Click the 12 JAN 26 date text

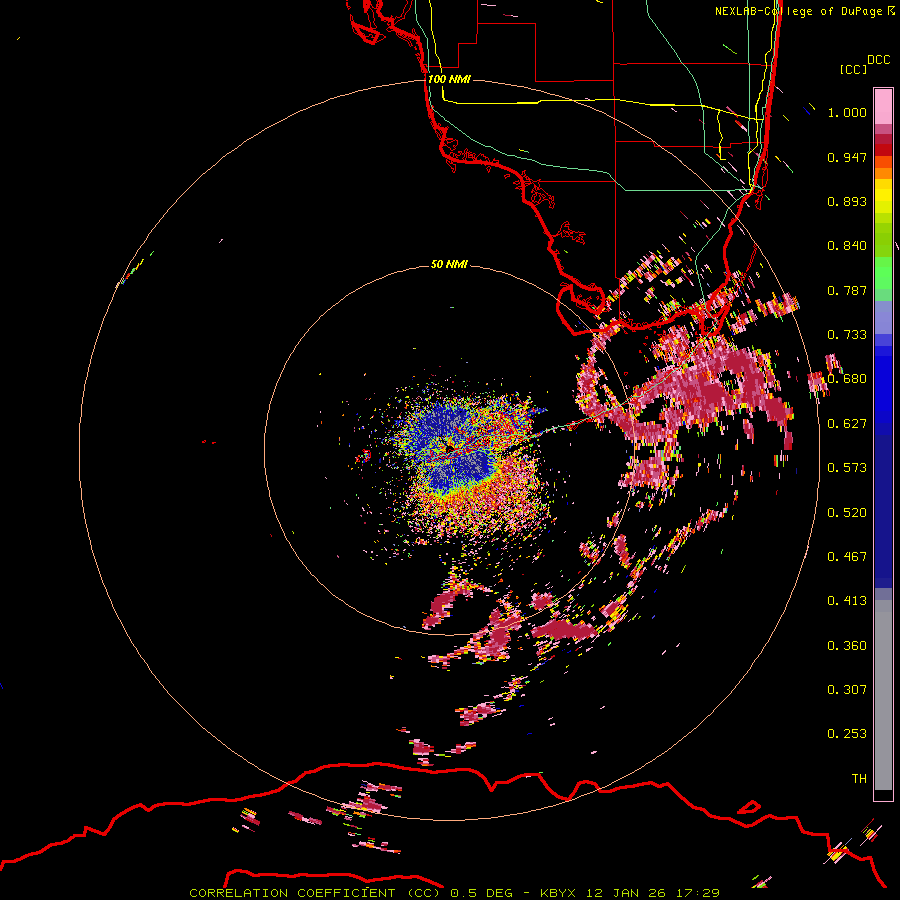pos(626,893)
